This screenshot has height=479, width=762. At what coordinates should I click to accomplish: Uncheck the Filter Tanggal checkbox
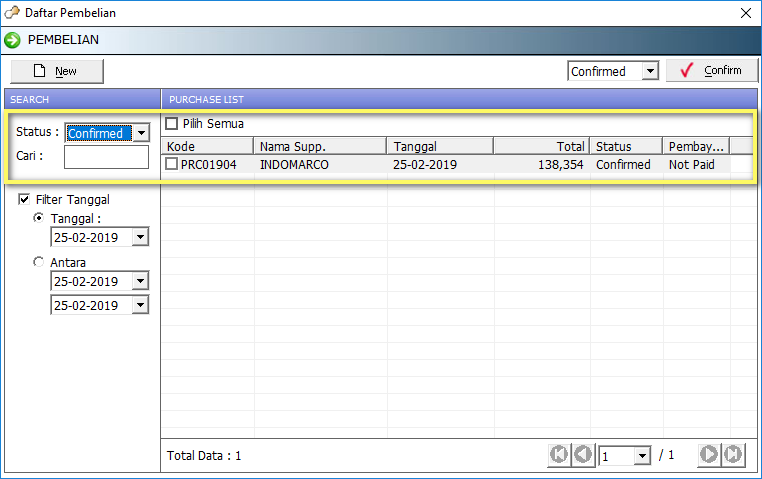[24, 199]
